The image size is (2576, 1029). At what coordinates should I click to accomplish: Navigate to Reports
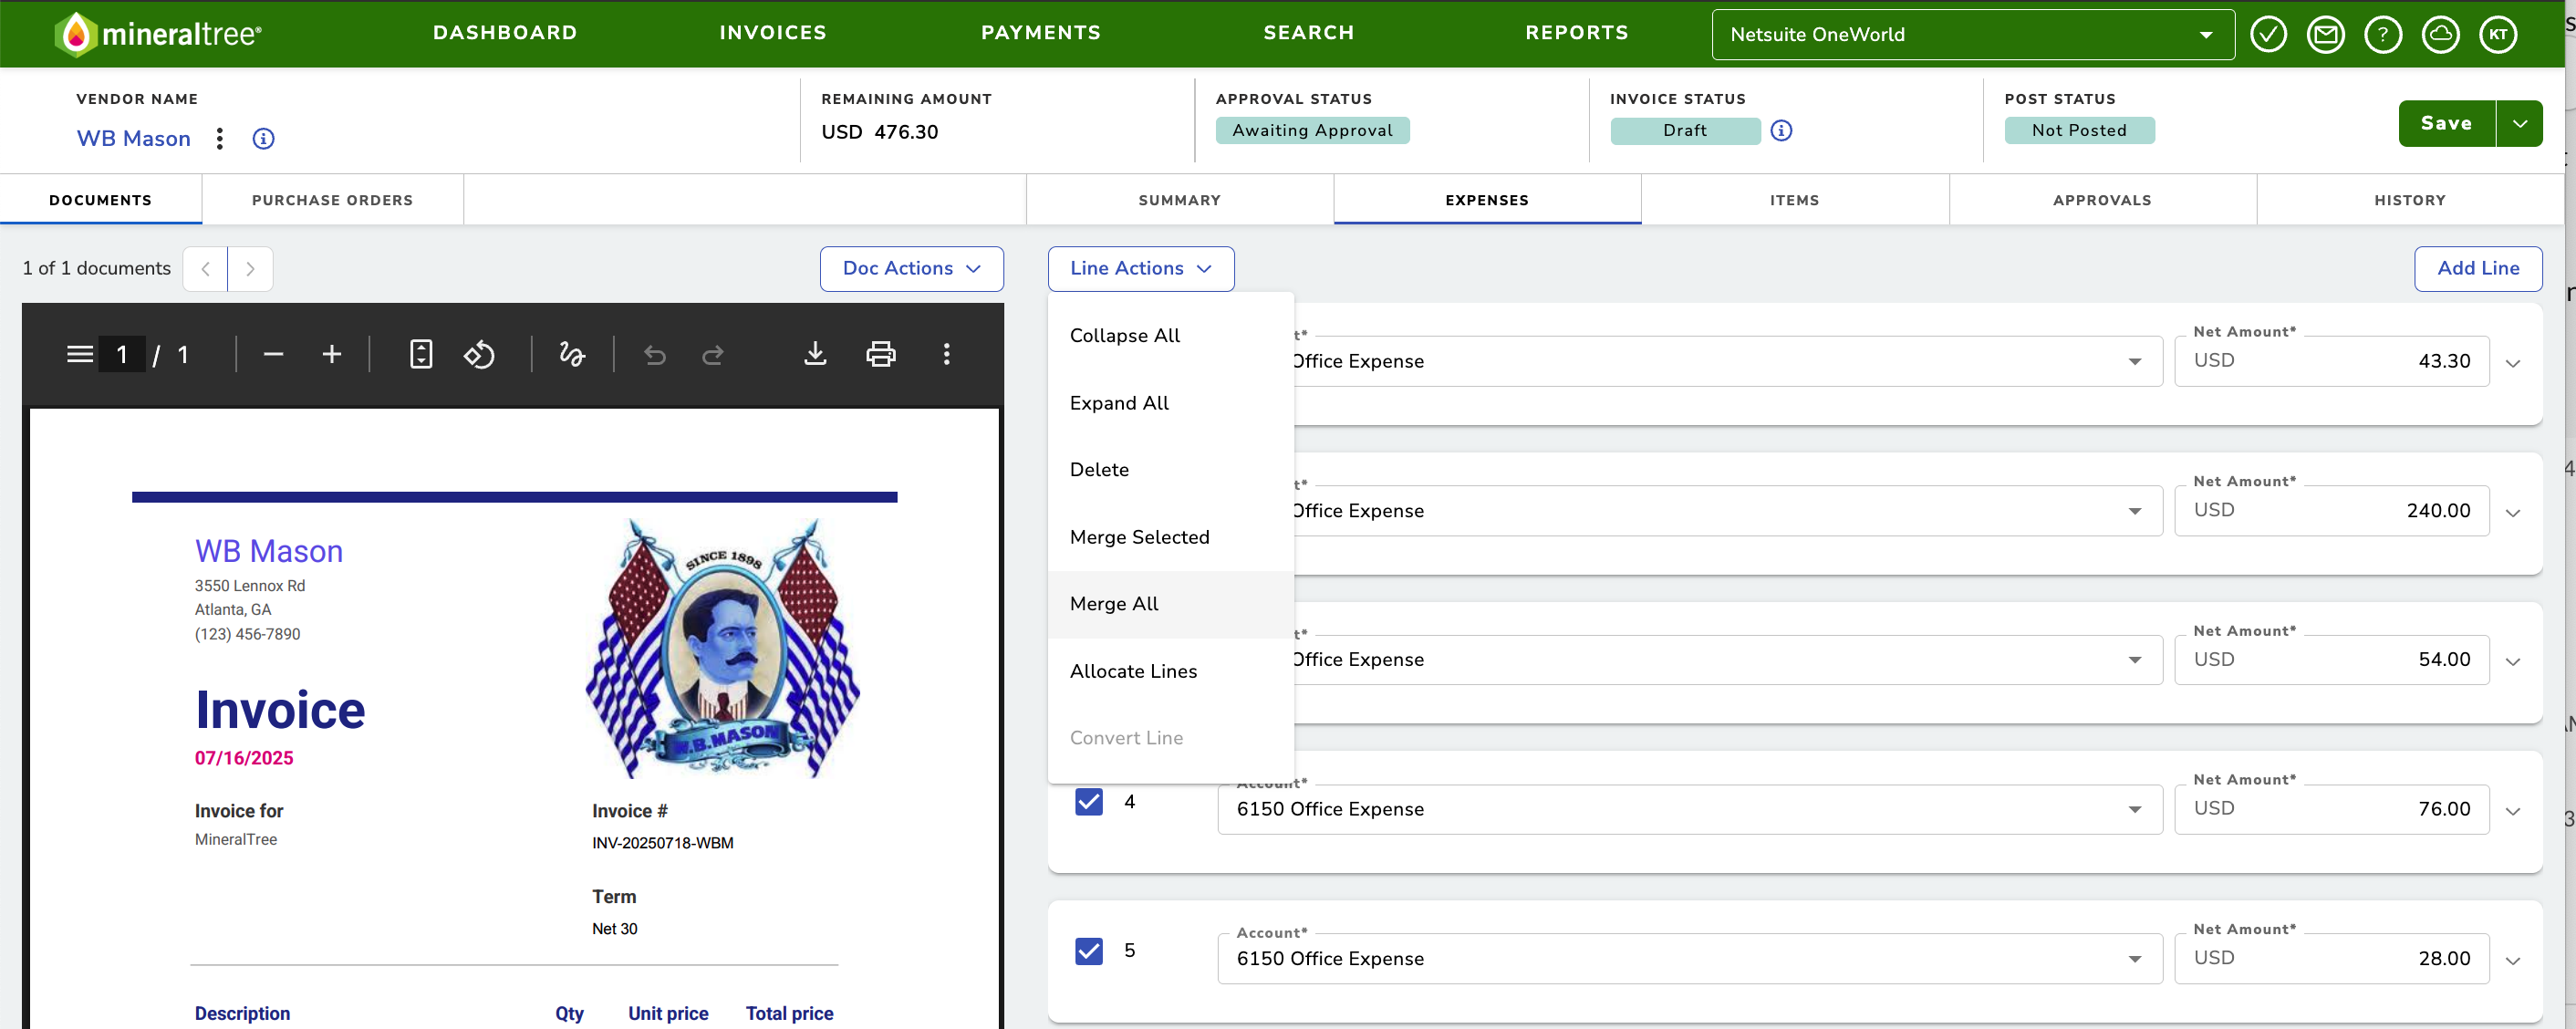(1577, 33)
